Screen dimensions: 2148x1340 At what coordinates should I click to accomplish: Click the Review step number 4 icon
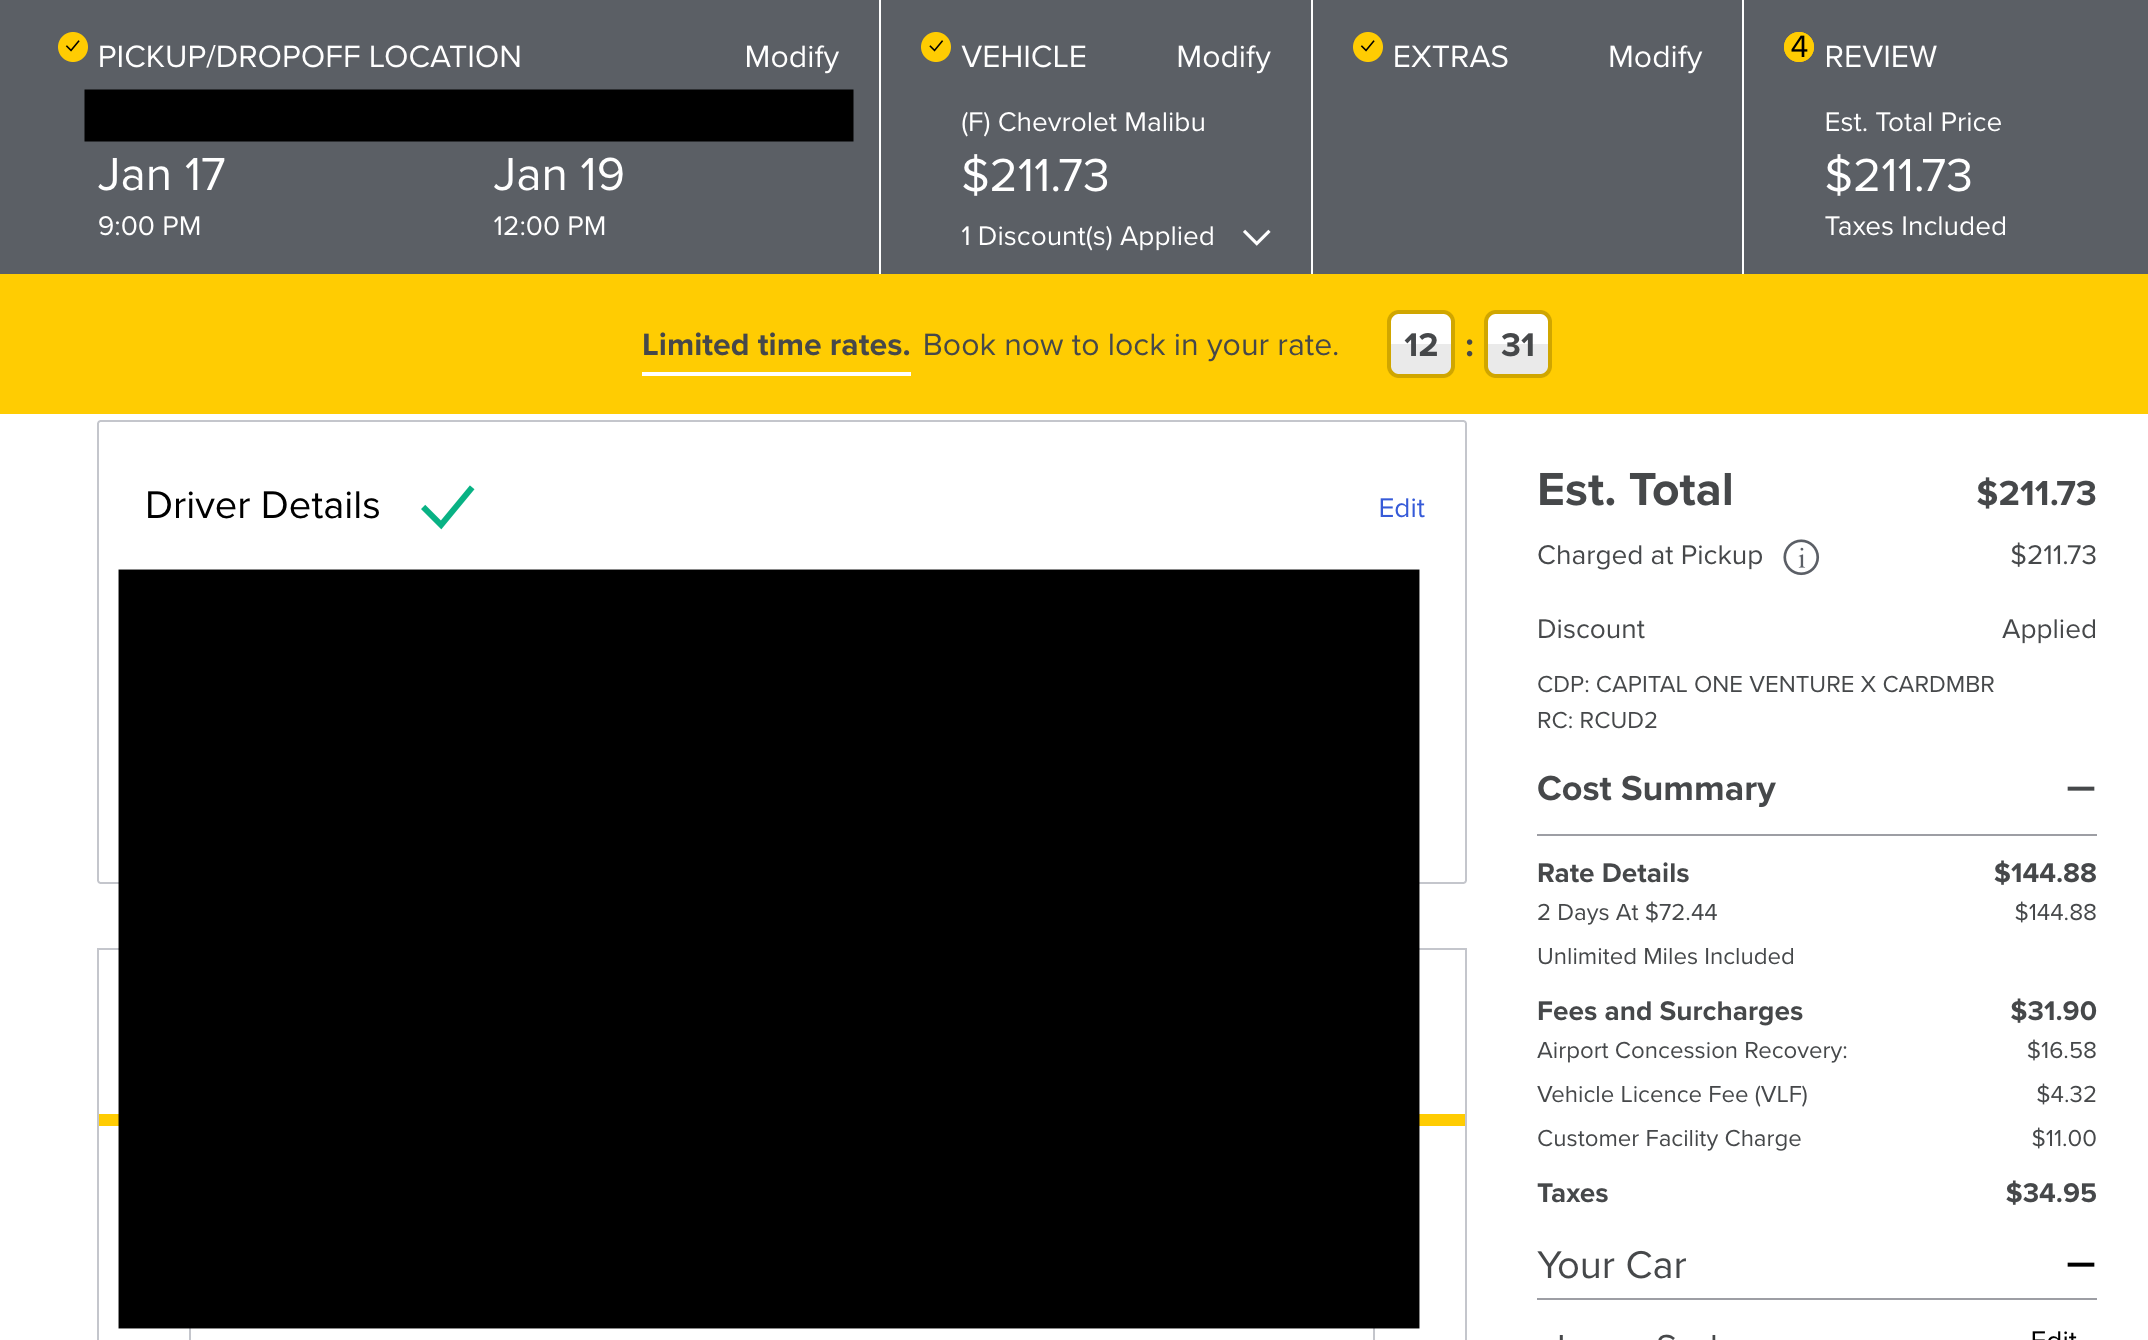(1799, 47)
